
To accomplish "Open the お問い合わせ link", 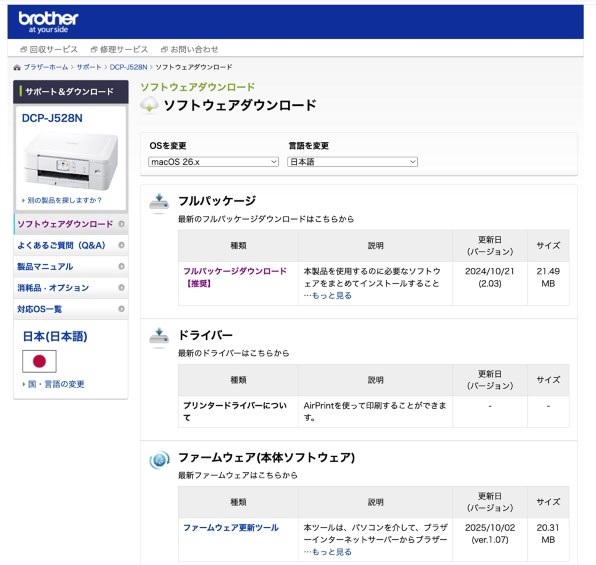I will [190, 49].
